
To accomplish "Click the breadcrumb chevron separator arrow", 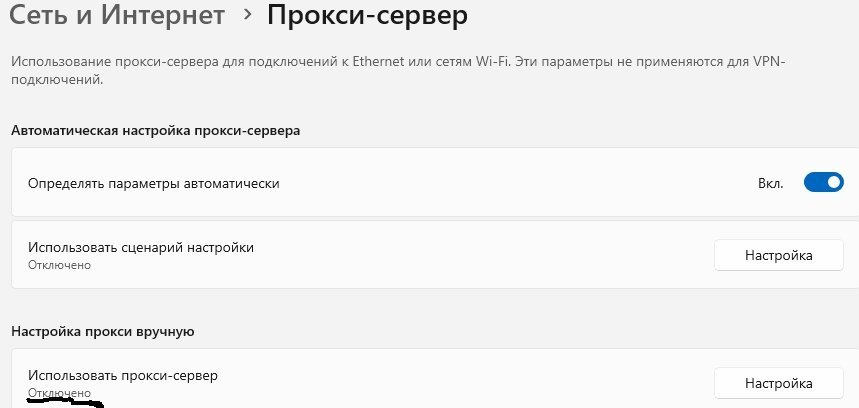I will click(248, 15).
